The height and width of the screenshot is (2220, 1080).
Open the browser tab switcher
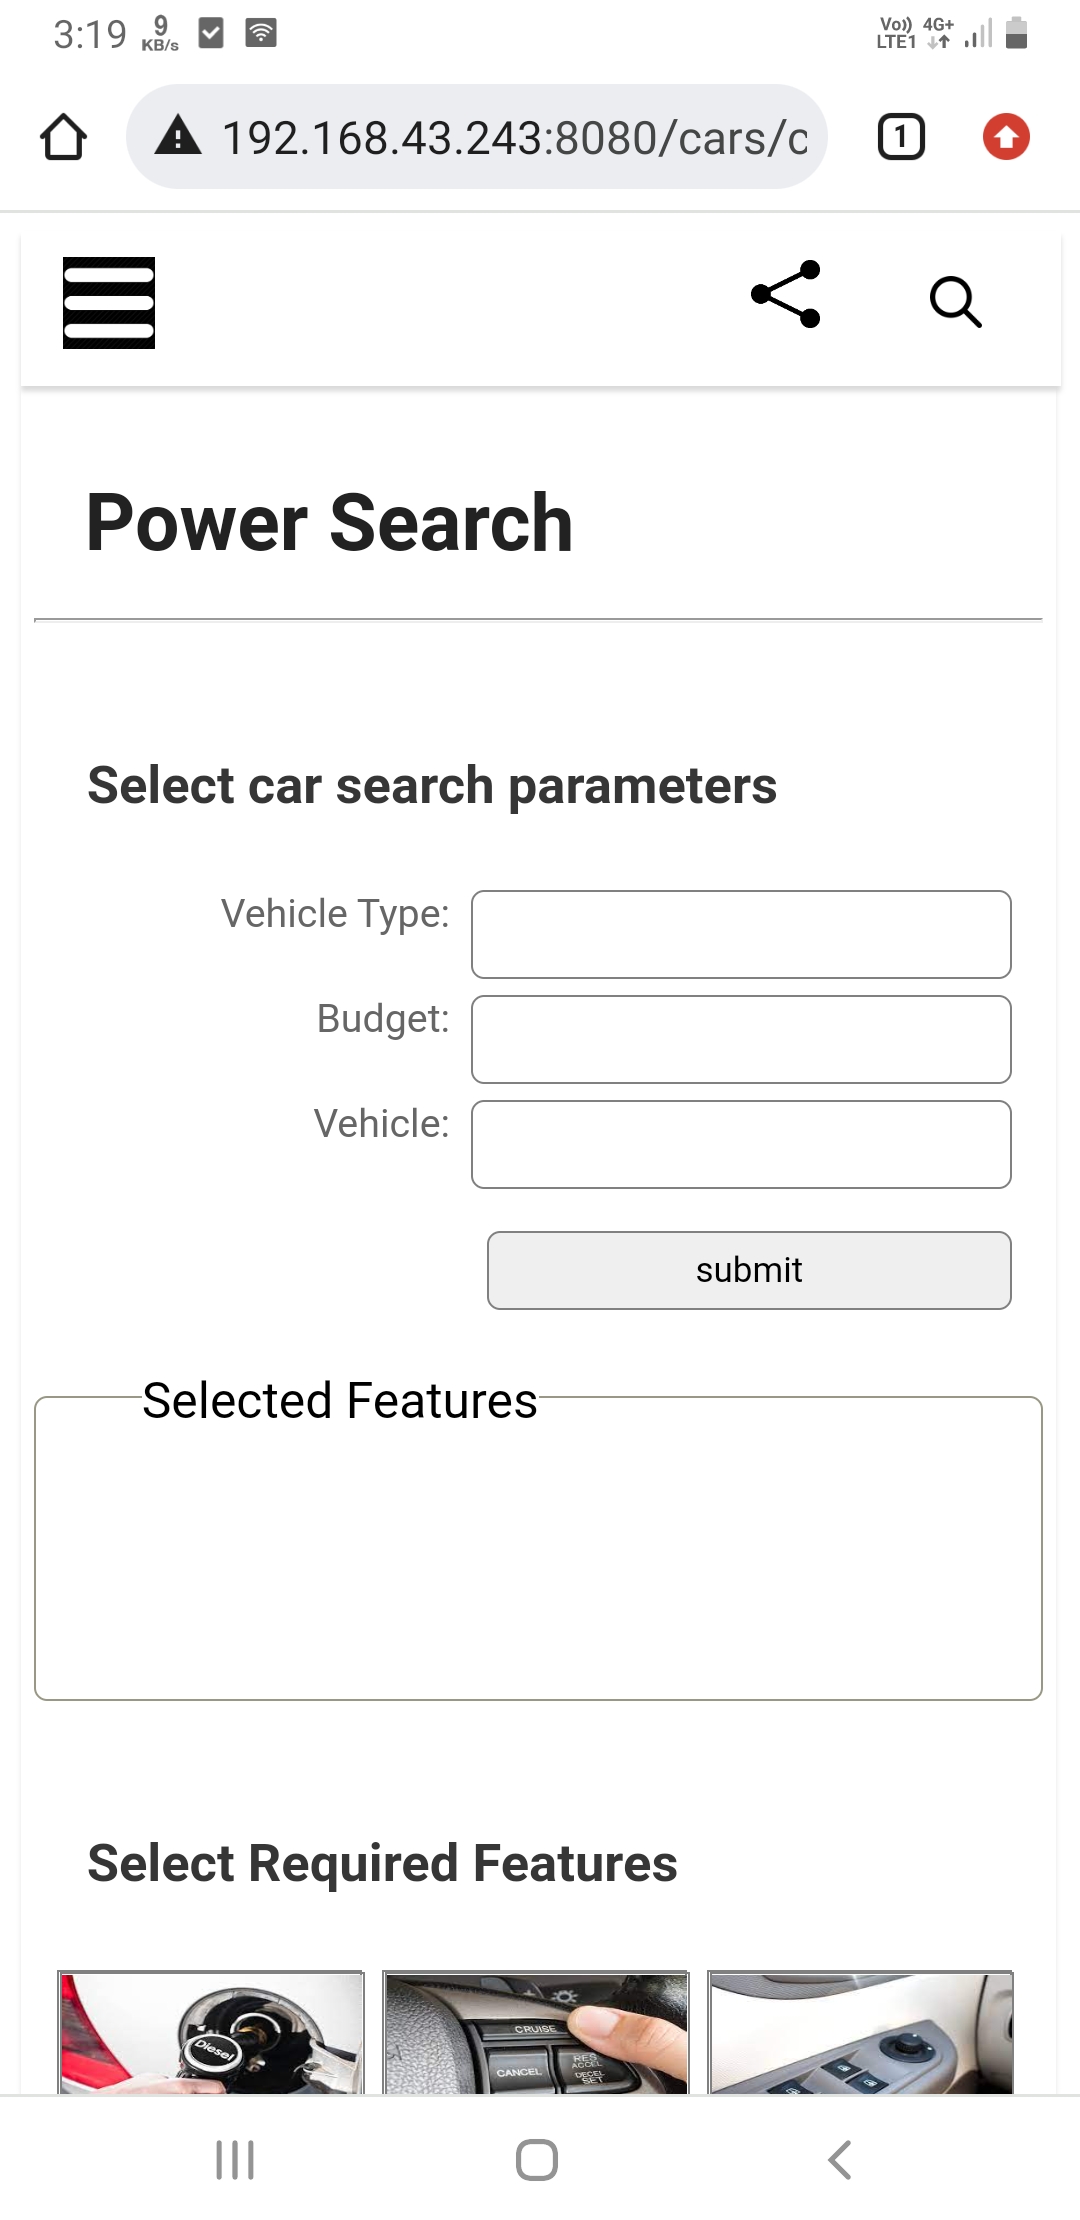(901, 137)
